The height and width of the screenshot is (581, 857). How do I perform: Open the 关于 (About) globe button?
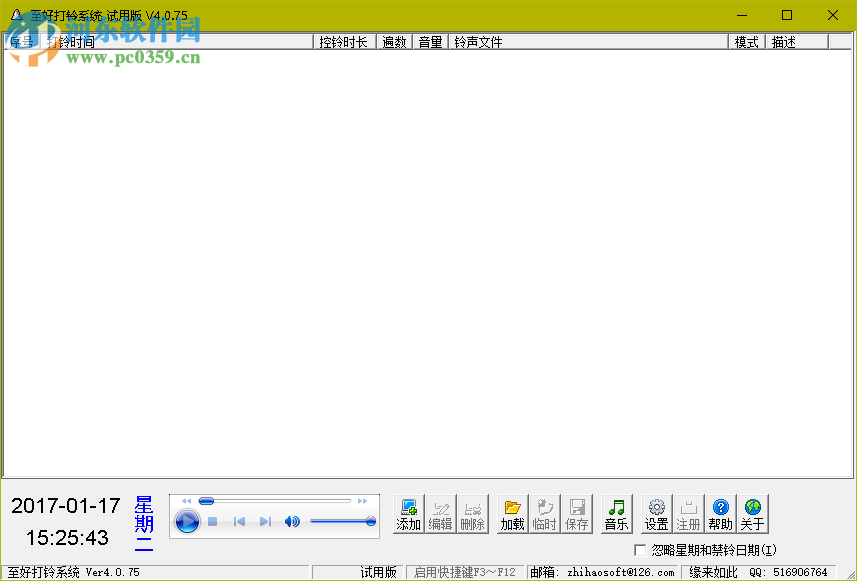752,514
